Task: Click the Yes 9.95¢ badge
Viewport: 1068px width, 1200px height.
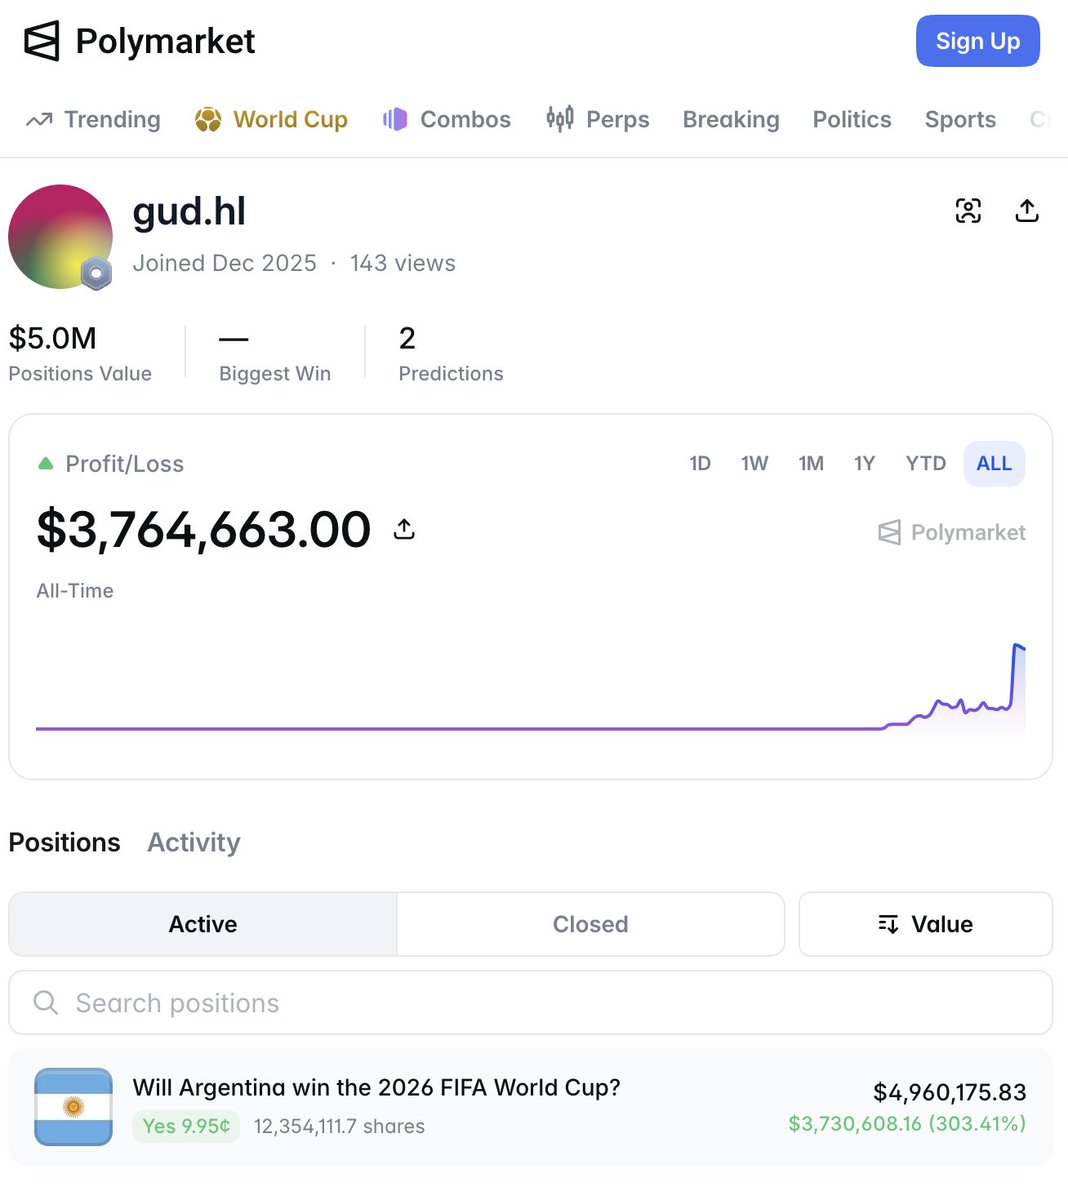Action: point(186,1126)
